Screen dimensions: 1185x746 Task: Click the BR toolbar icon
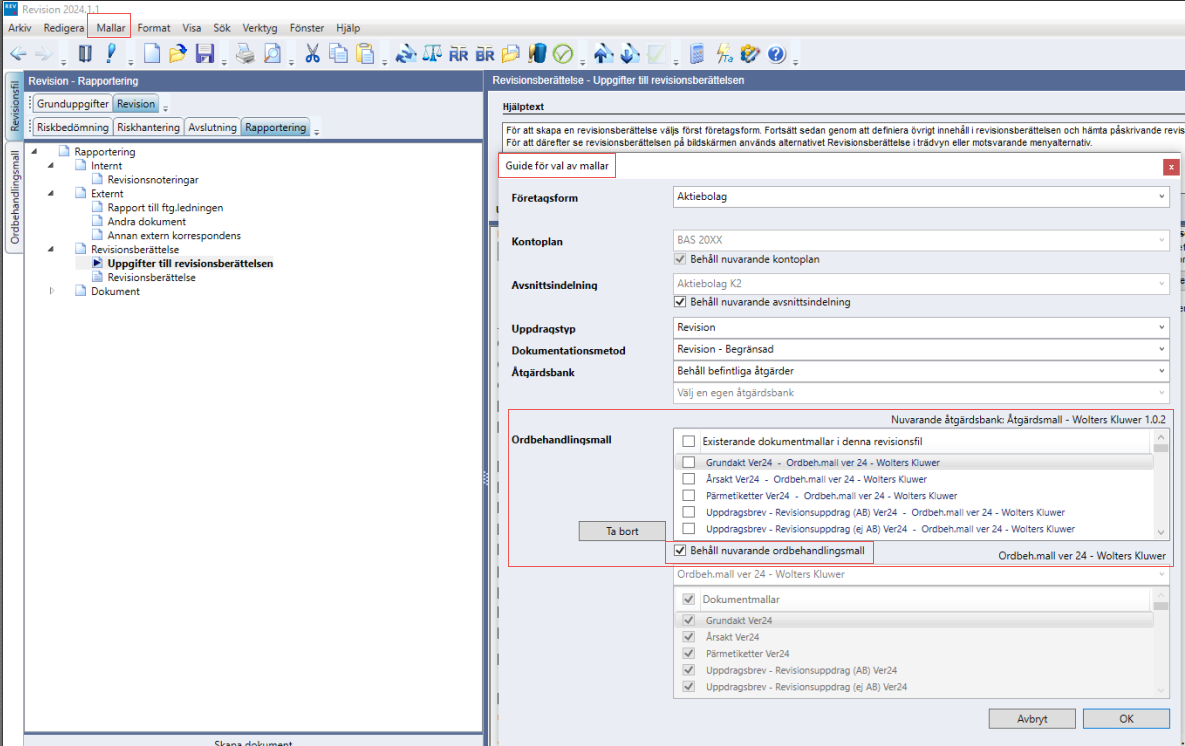(485, 54)
